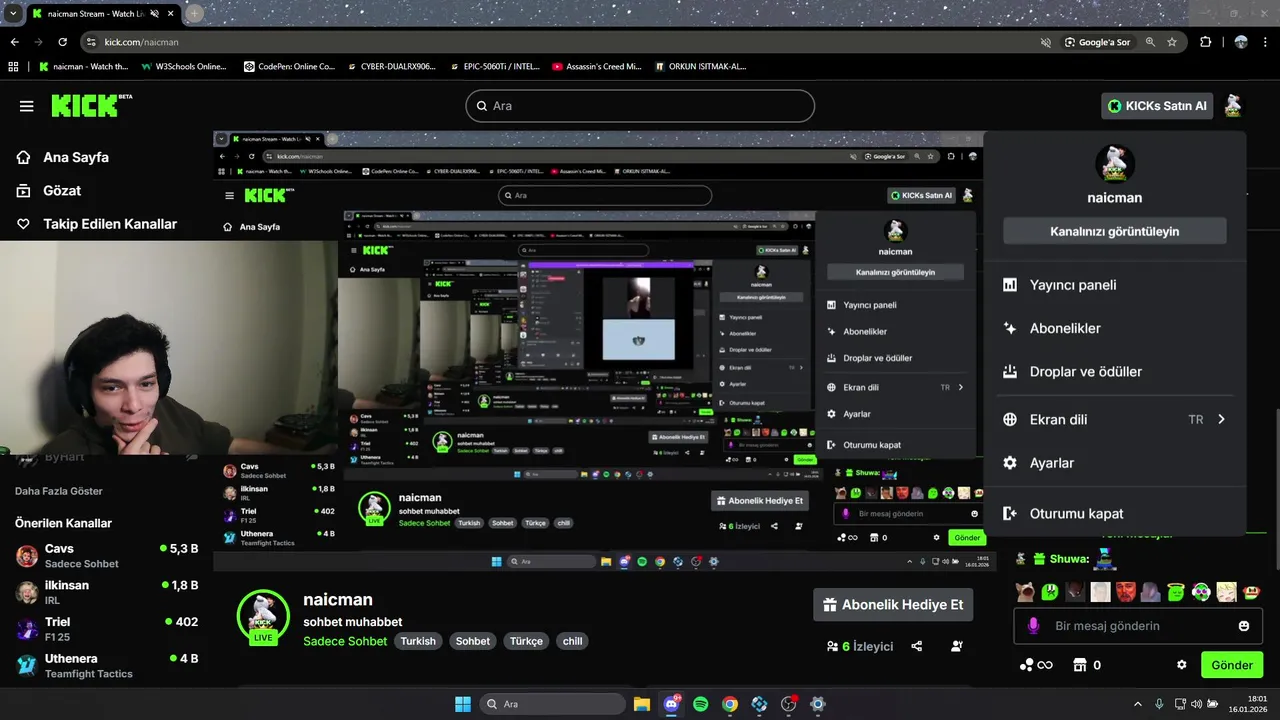Click the purple microphone icon in chat
This screenshot has height=720, width=1280.
1033,626
